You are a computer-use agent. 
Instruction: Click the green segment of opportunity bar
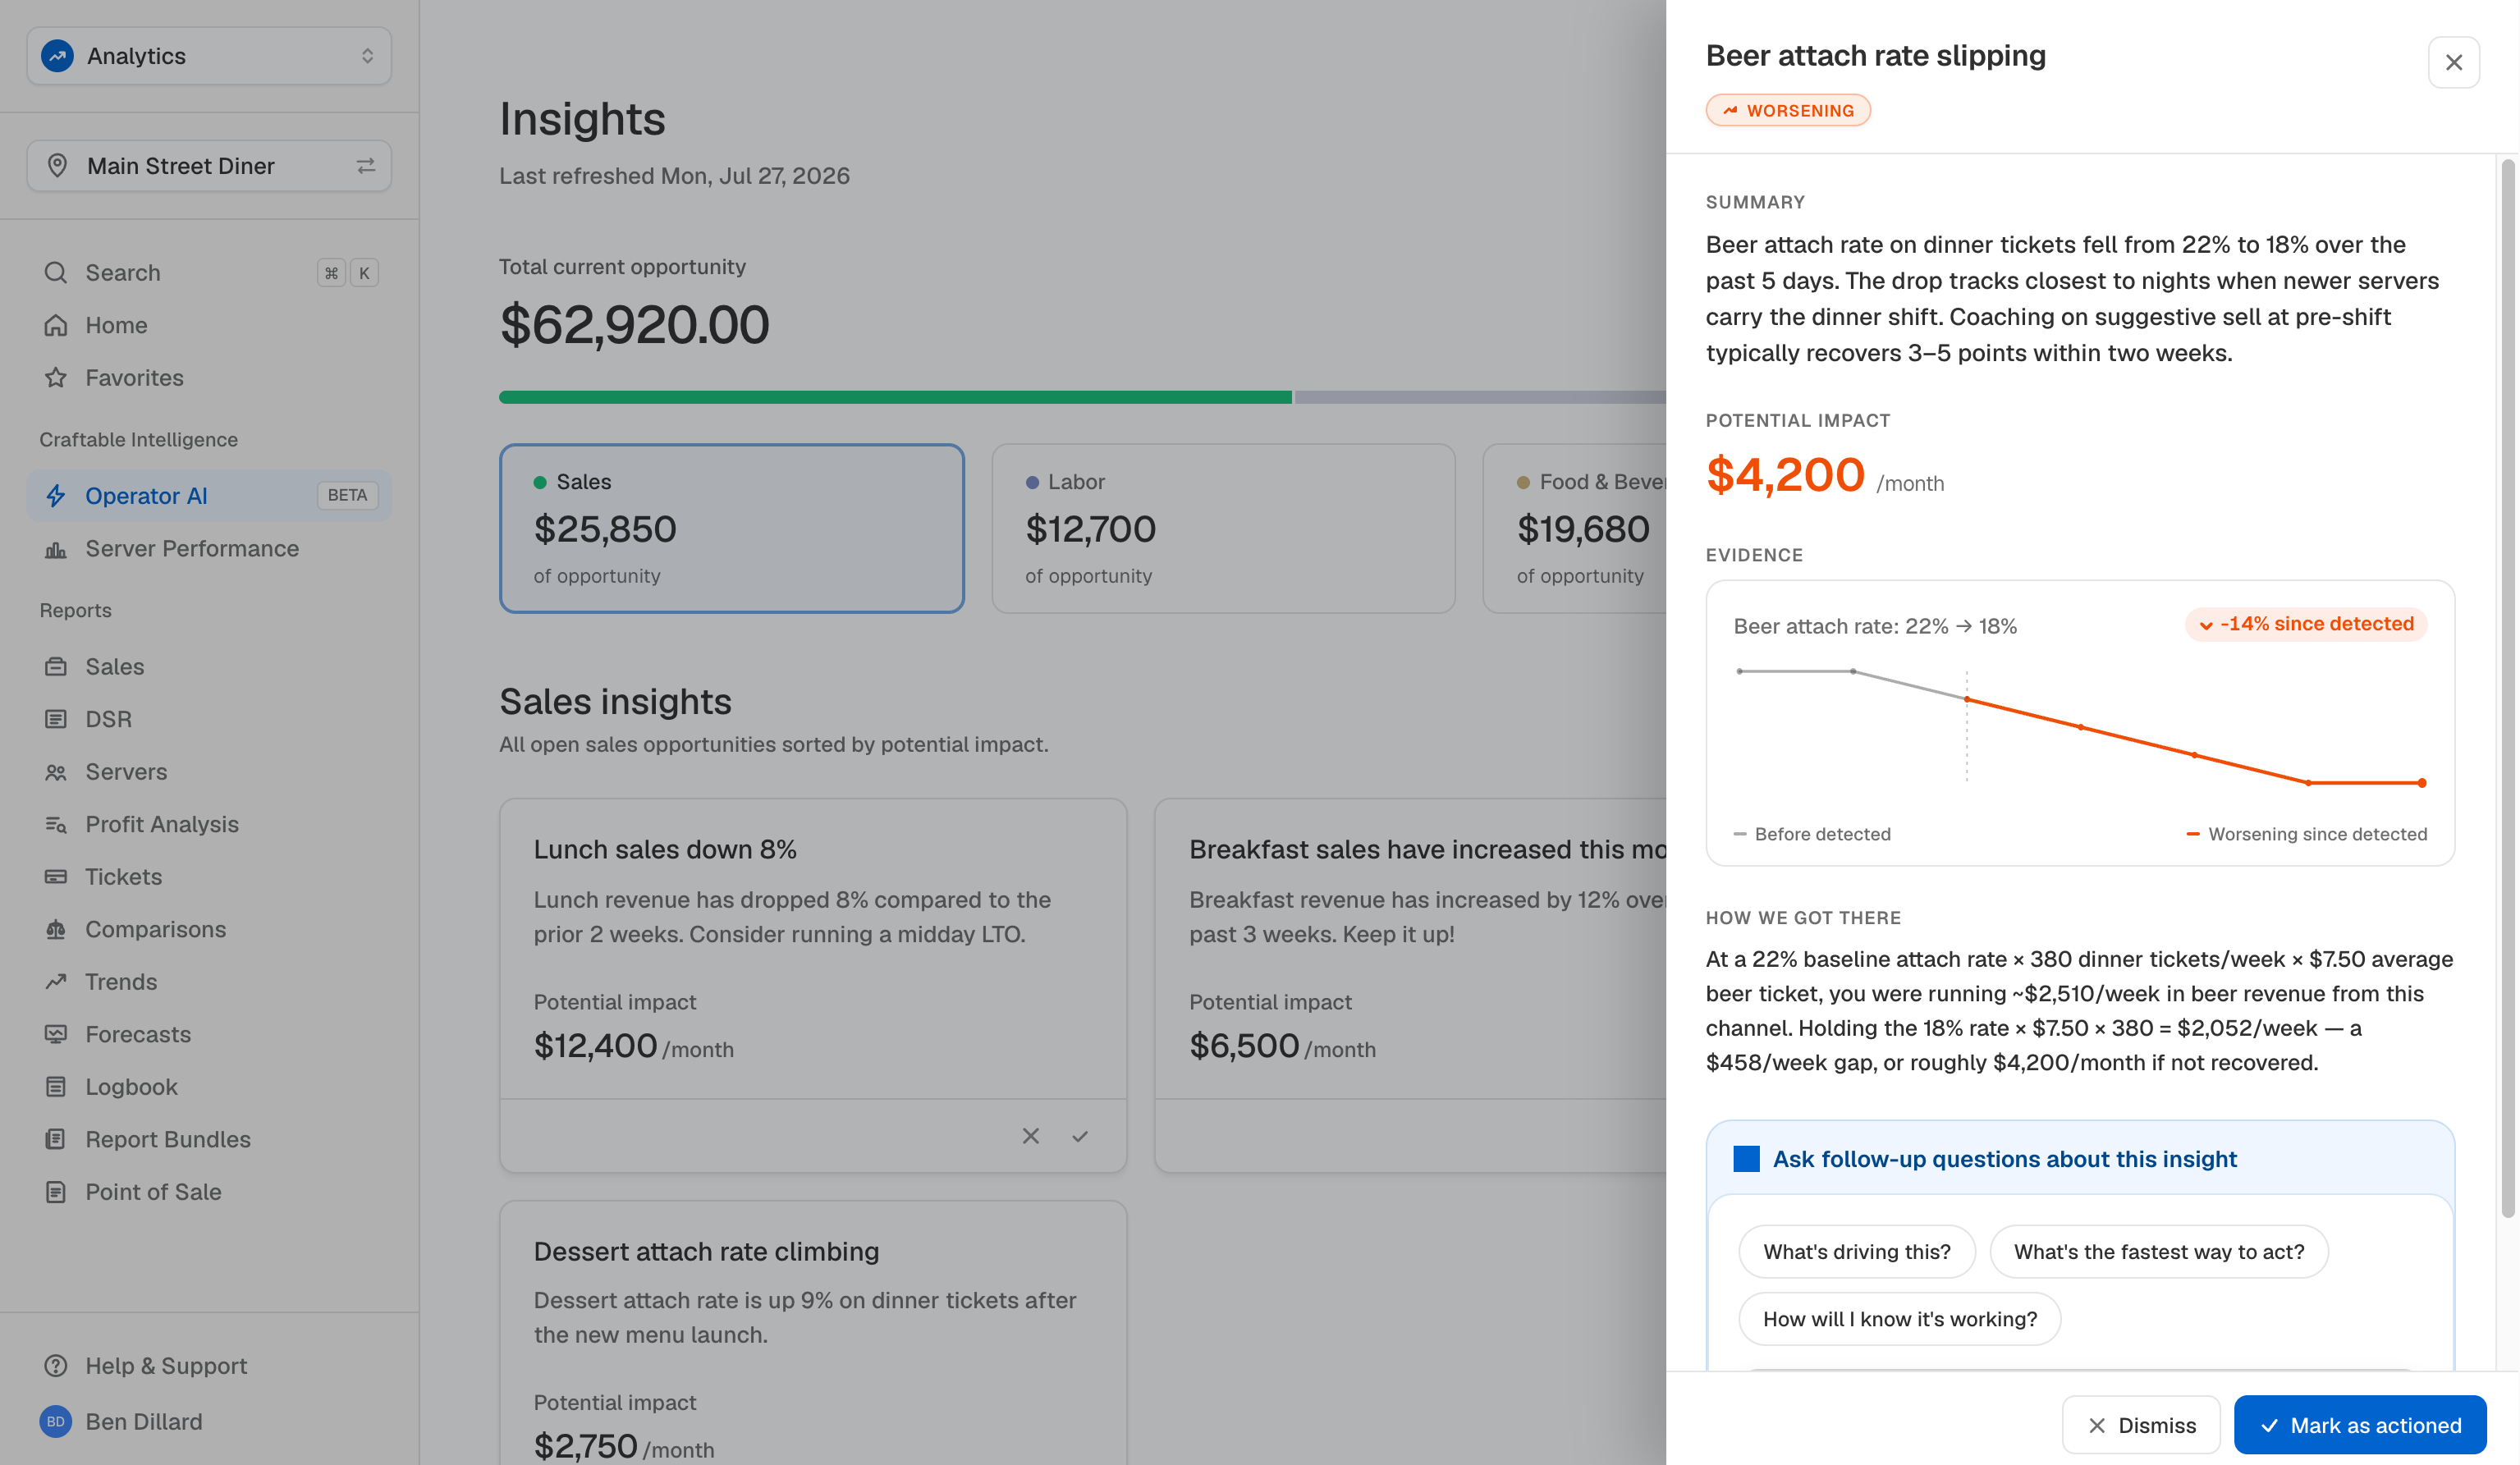895,397
